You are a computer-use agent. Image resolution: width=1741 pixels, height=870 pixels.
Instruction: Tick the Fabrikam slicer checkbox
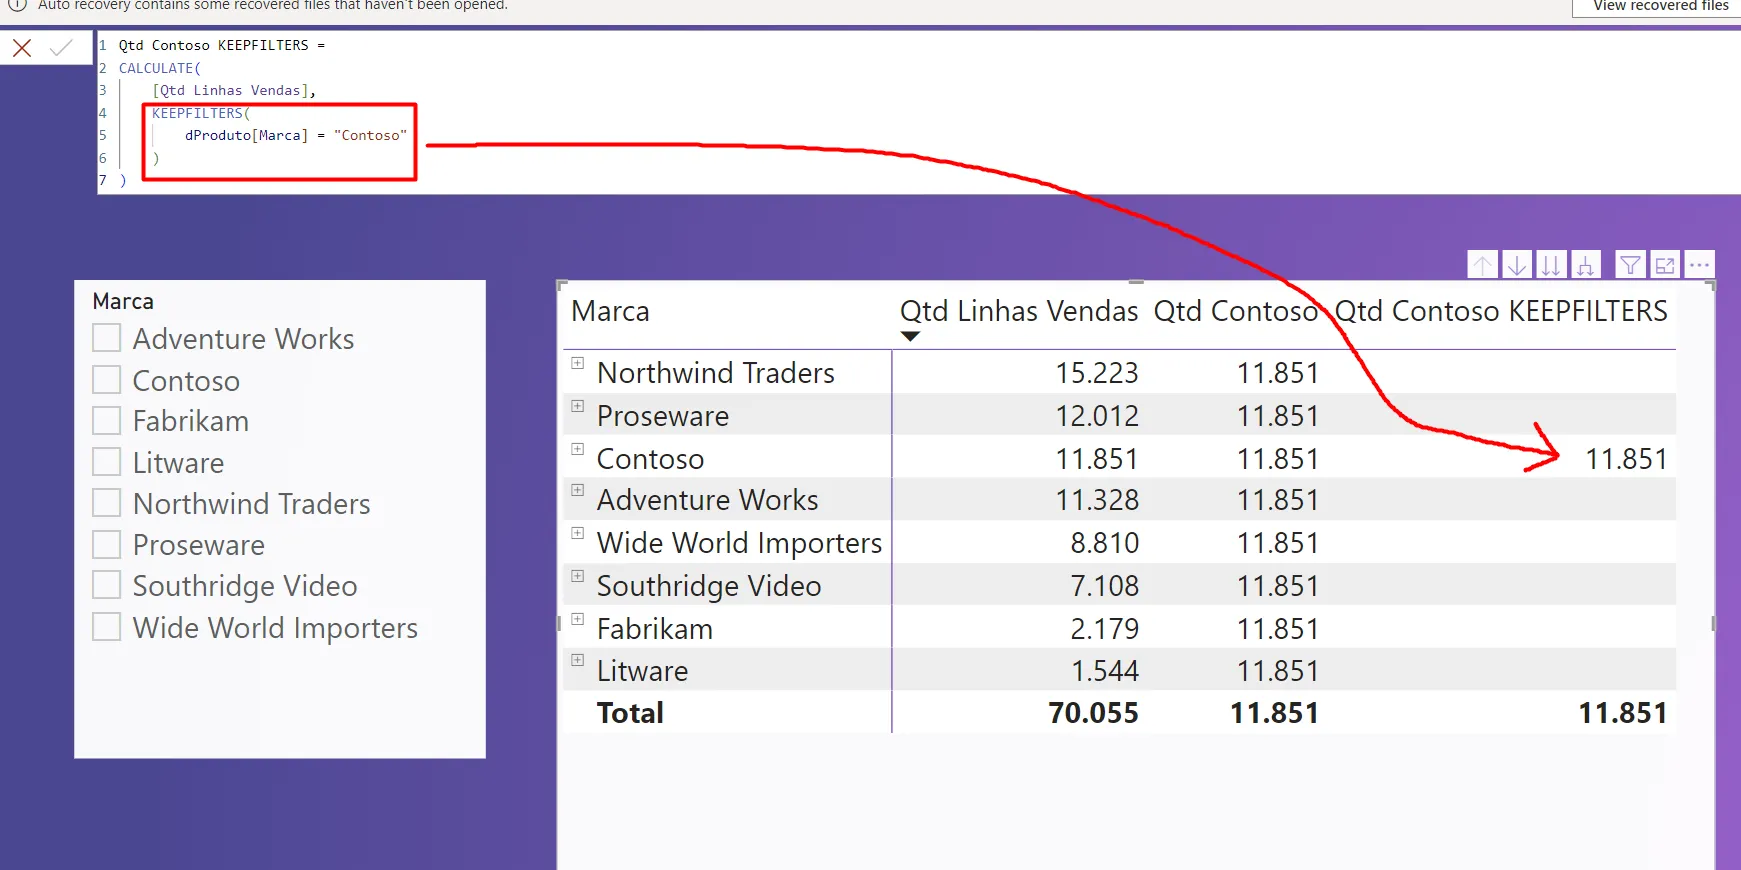coord(107,421)
